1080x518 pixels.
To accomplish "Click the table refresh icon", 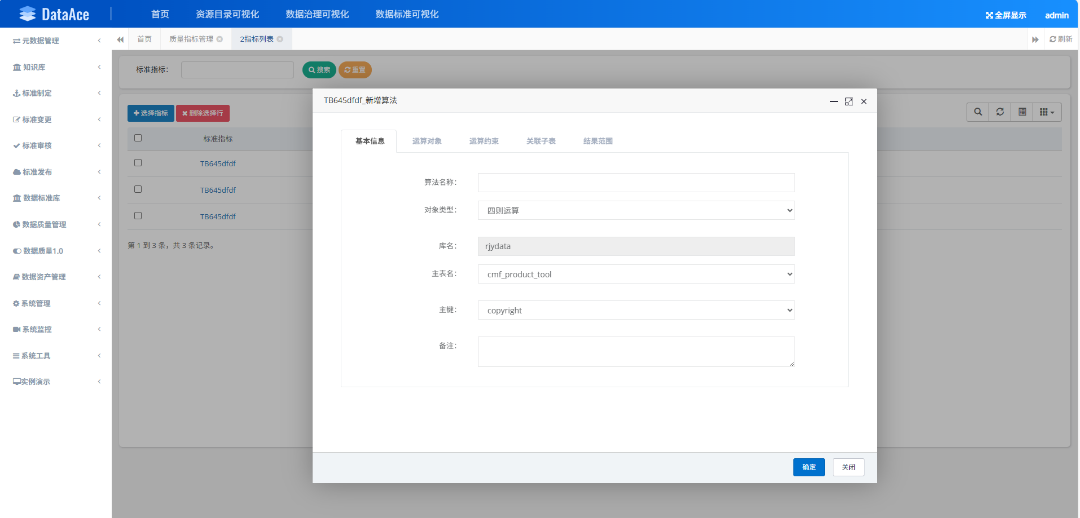I will click(999, 112).
